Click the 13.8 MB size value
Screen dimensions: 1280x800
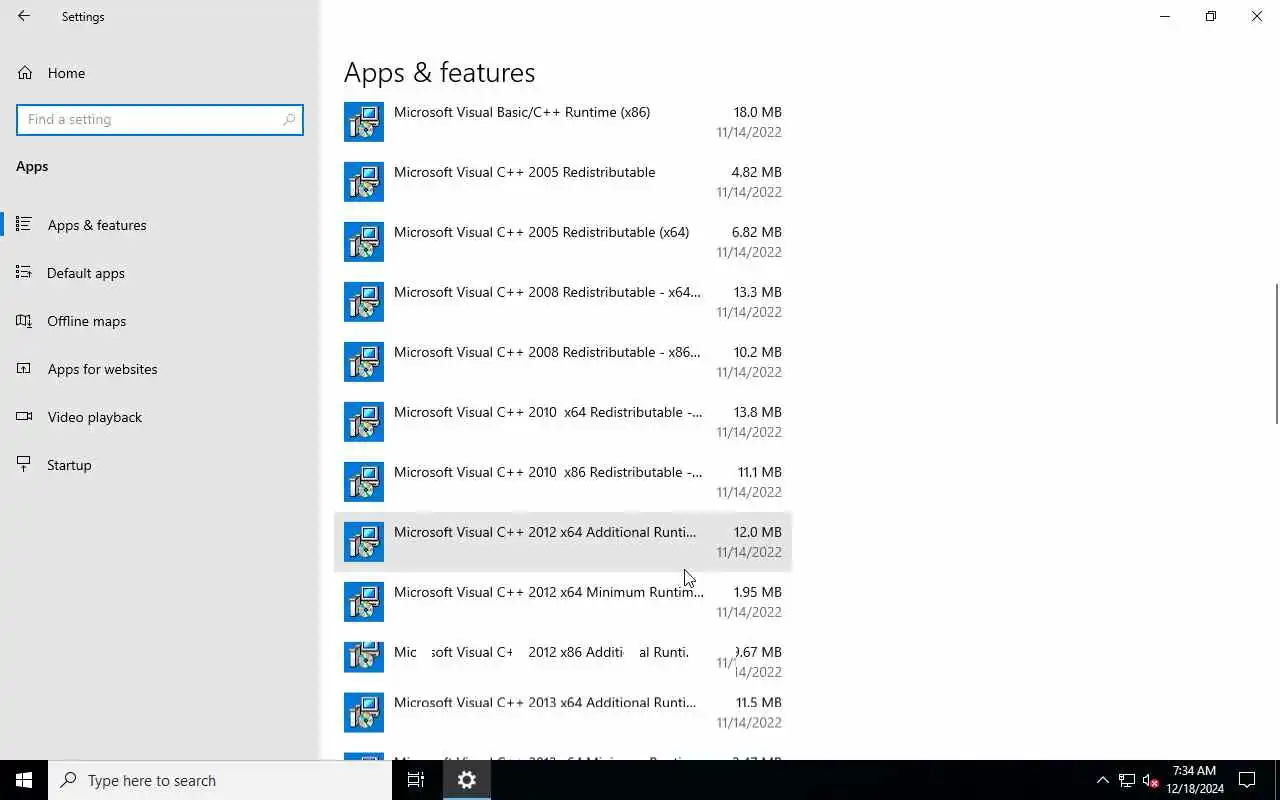point(758,412)
